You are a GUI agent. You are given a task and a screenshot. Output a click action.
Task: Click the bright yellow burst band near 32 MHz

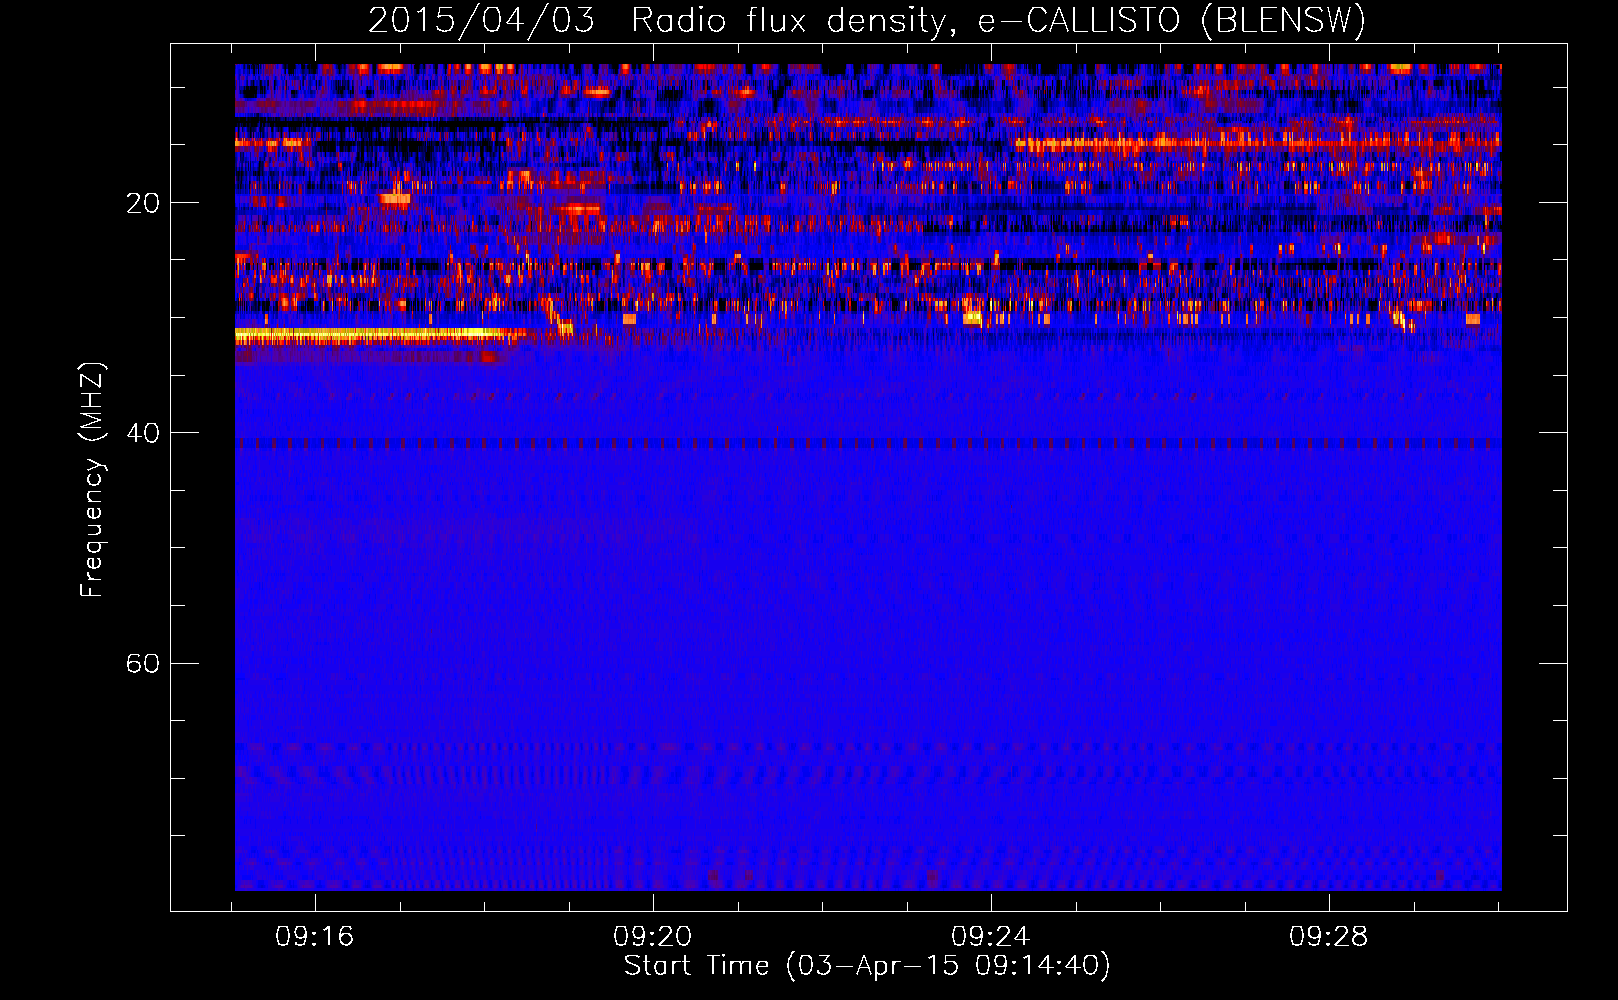tap(380, 335)
